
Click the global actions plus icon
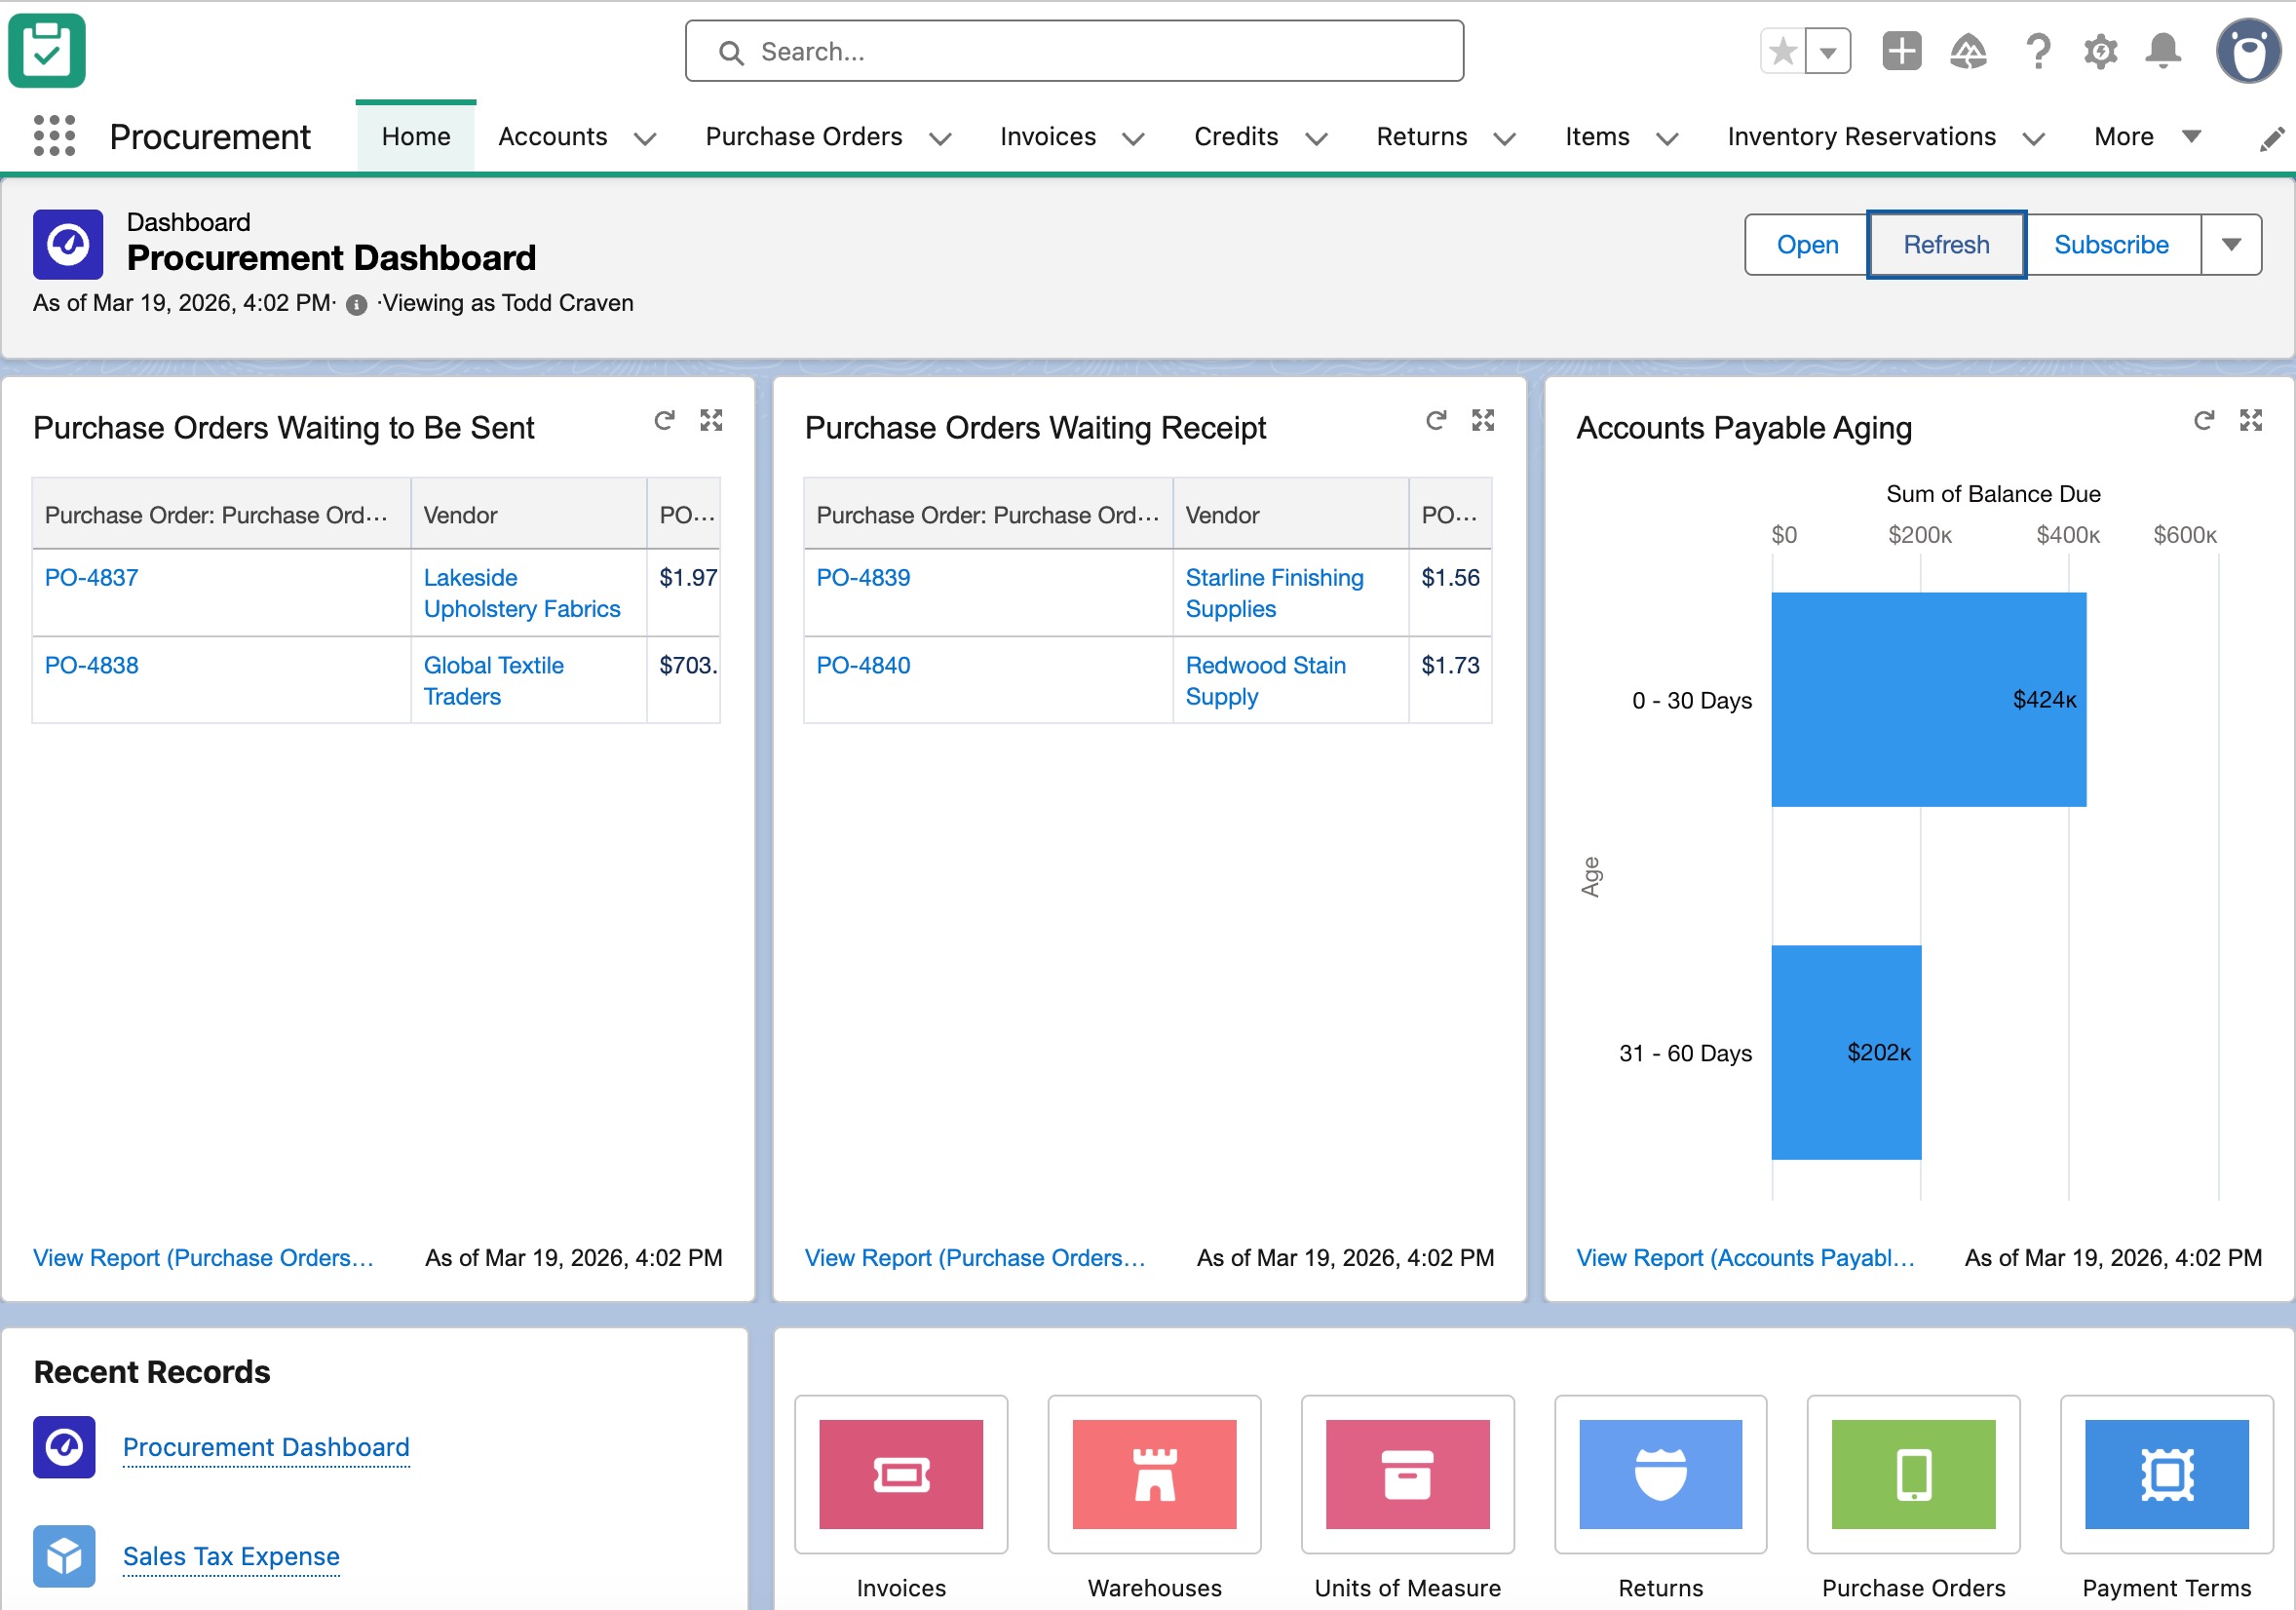click(x=1901, y=51)
